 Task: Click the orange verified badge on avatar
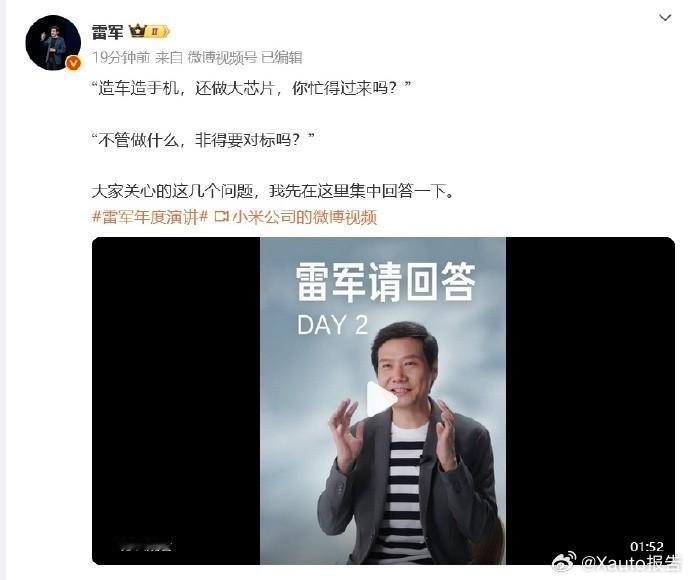(73, 64)
